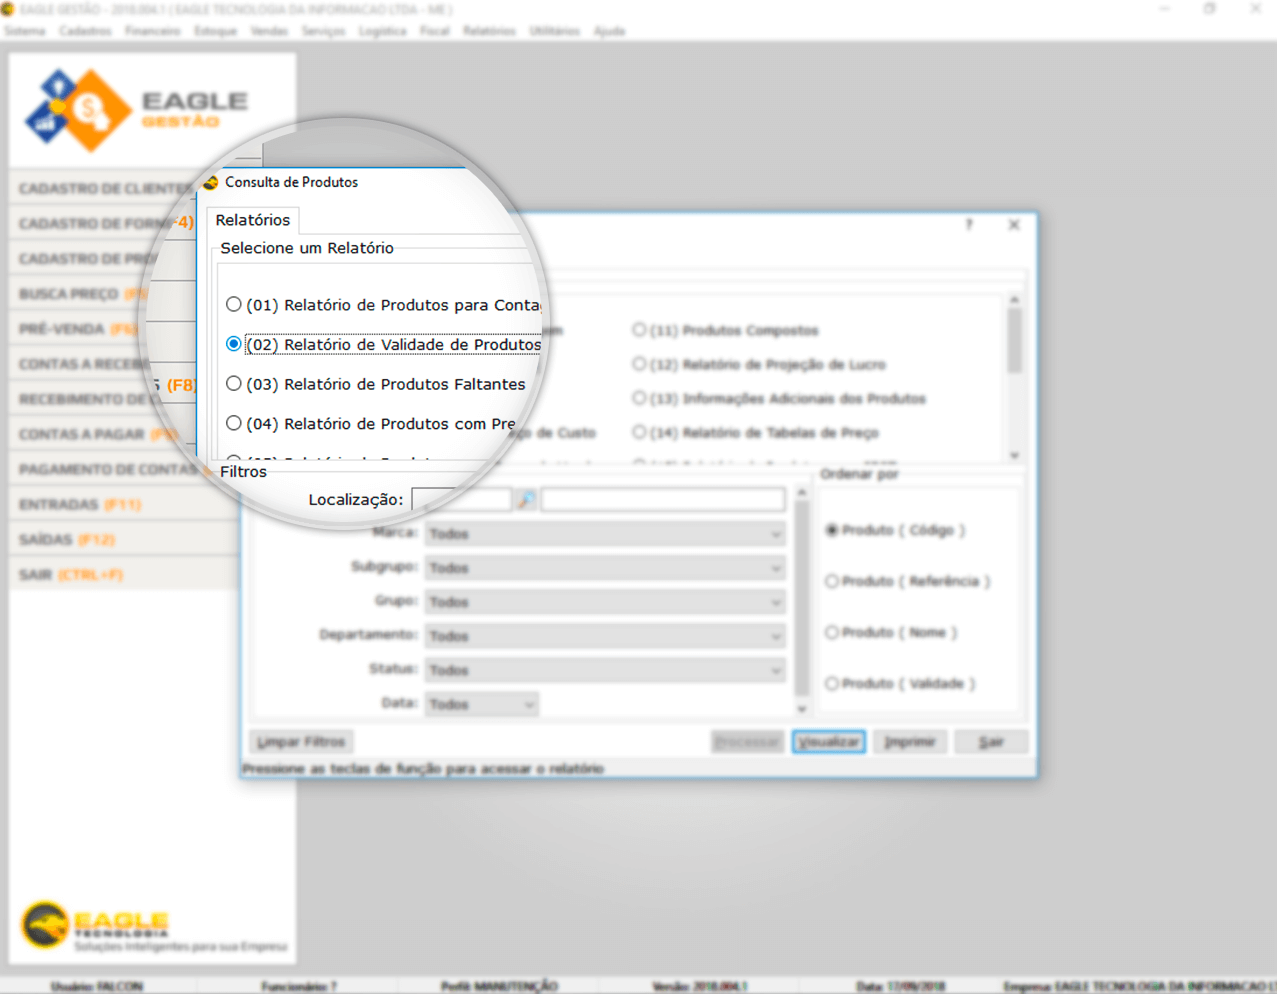Viewport: 1277px width, 994px height.
Task: Open the Ajuda menu
Action: click(x=609, y=31)
